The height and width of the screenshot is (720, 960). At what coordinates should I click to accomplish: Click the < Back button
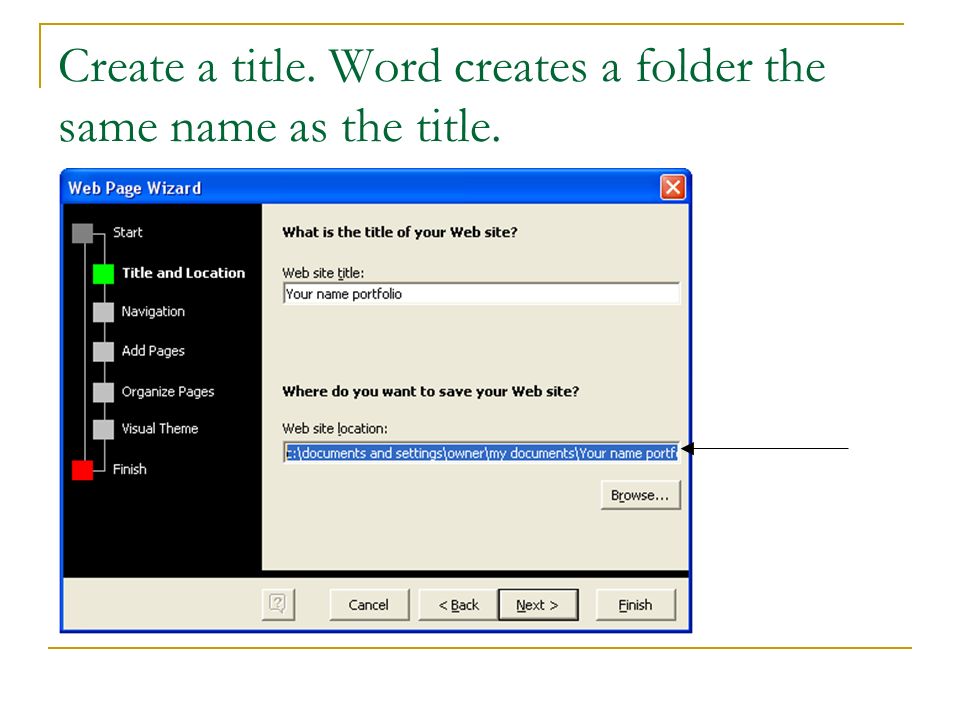(458, 605)
